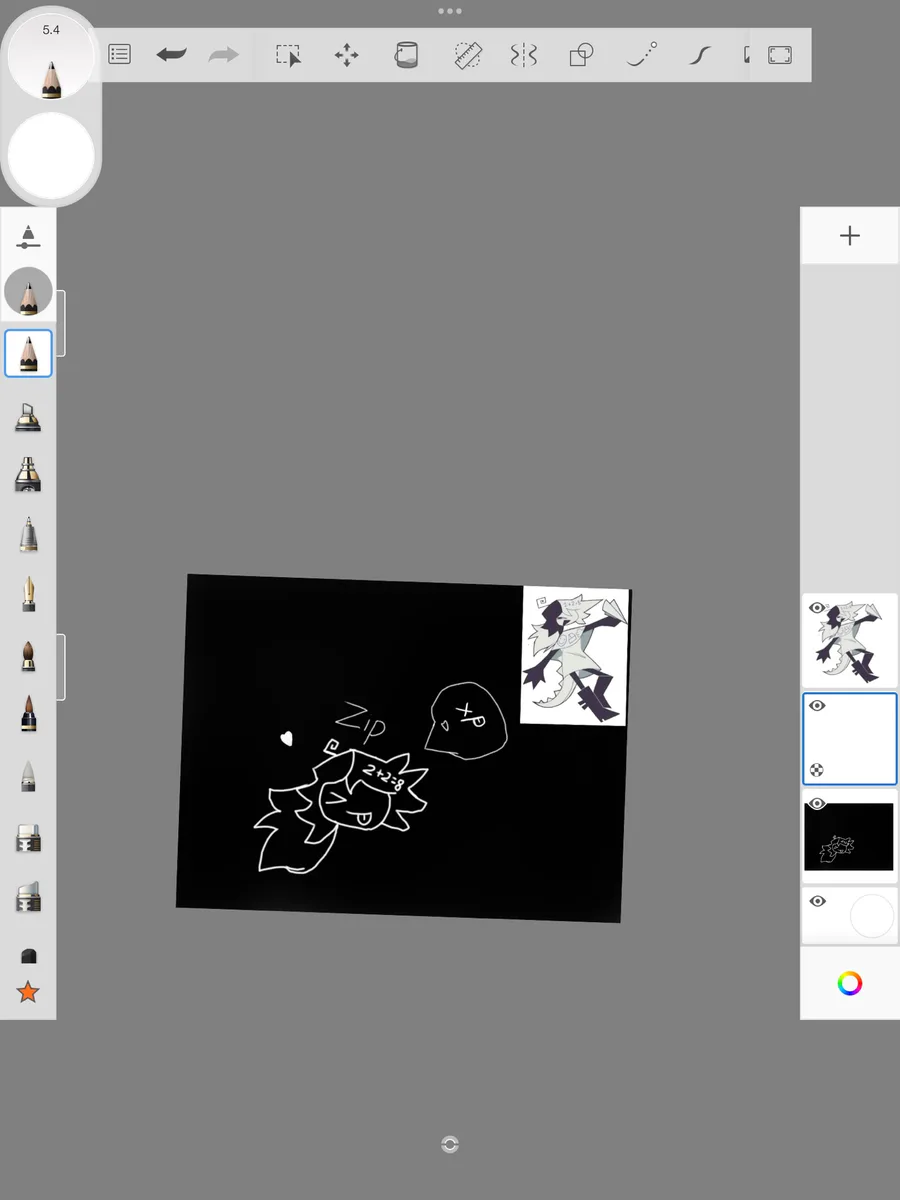Select the hard eraser brush
This screenshot has height=1200, width=900.
click(28, 838)
